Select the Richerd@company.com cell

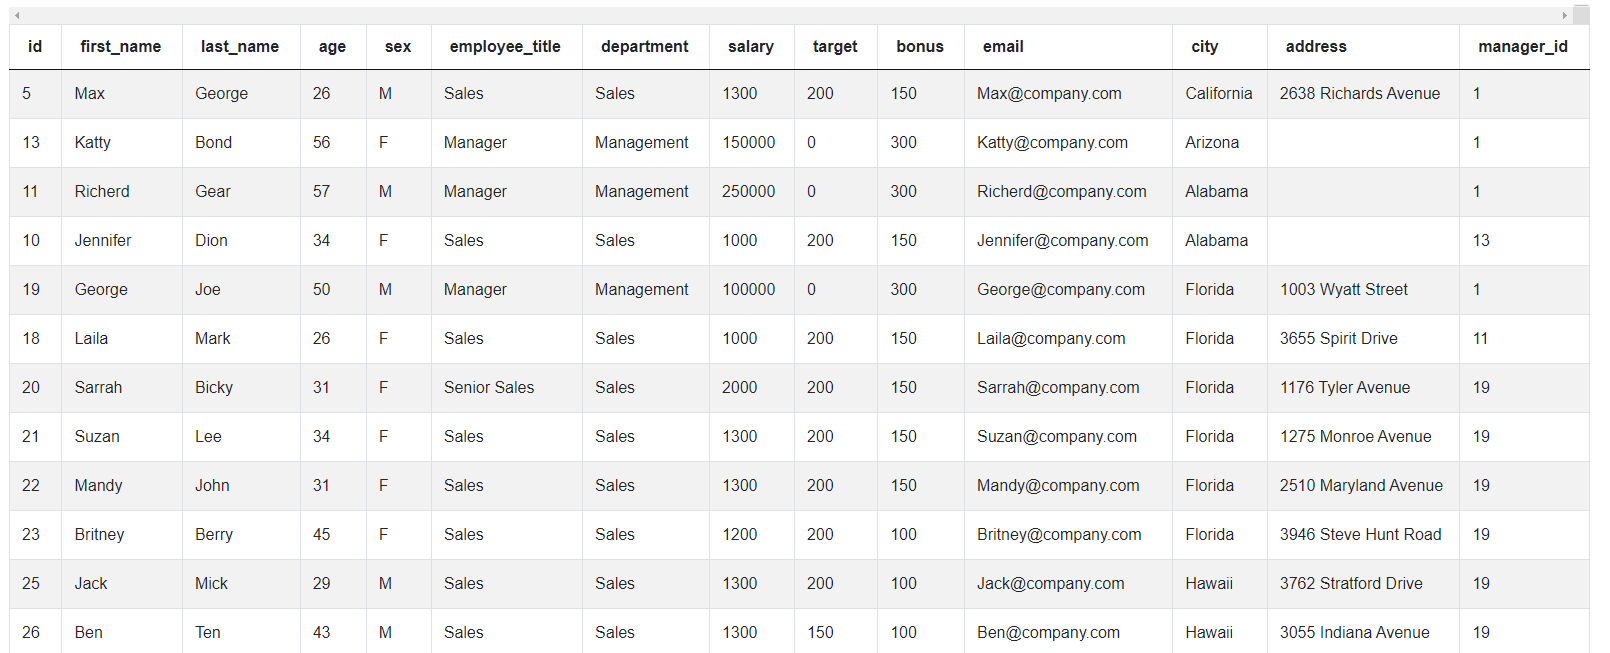(1068, 192)
